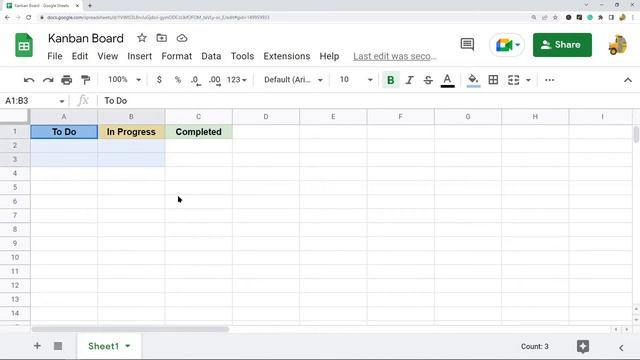Toggle Italic formatting

(409, 80)
